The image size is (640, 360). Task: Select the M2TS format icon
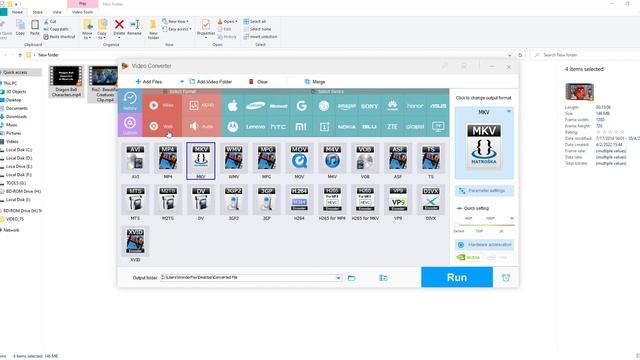pyautogui.click(x=168, y=200)
